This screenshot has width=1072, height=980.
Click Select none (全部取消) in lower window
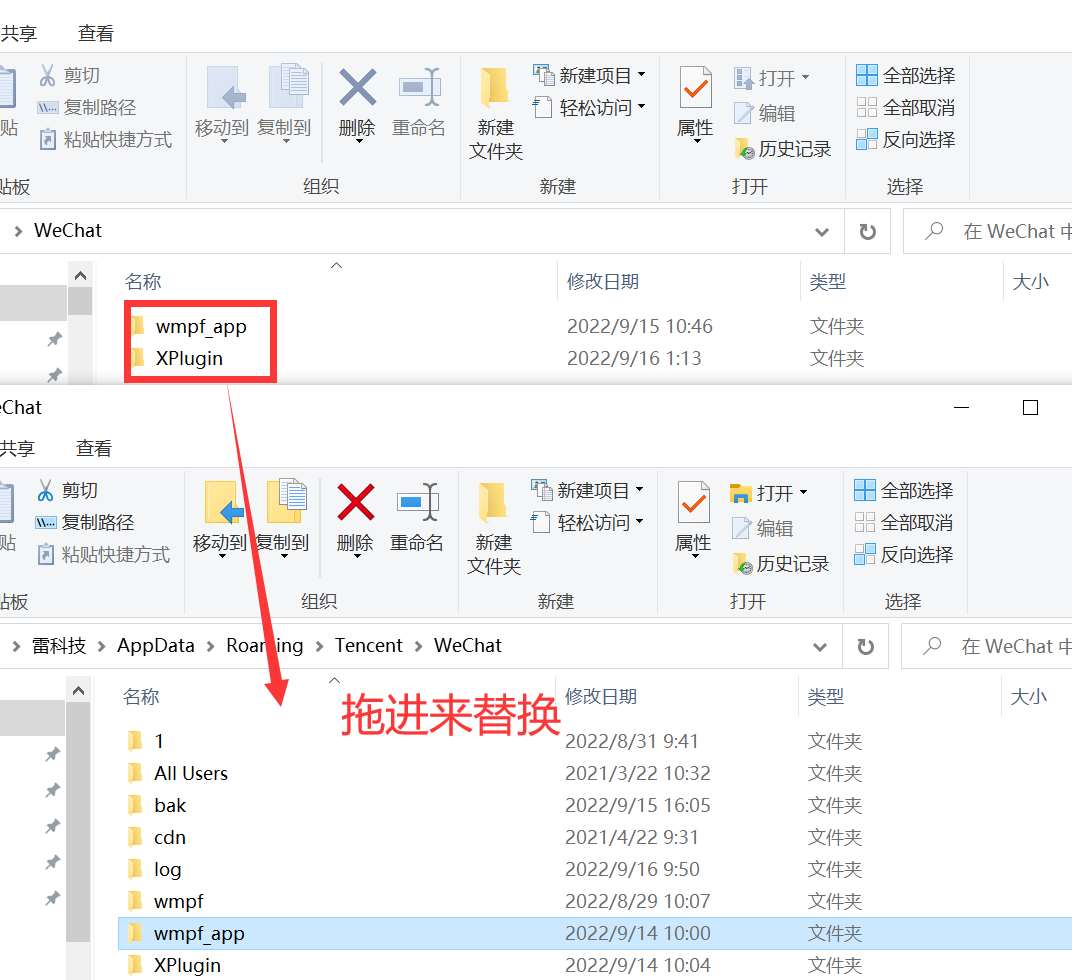[903, 522]
